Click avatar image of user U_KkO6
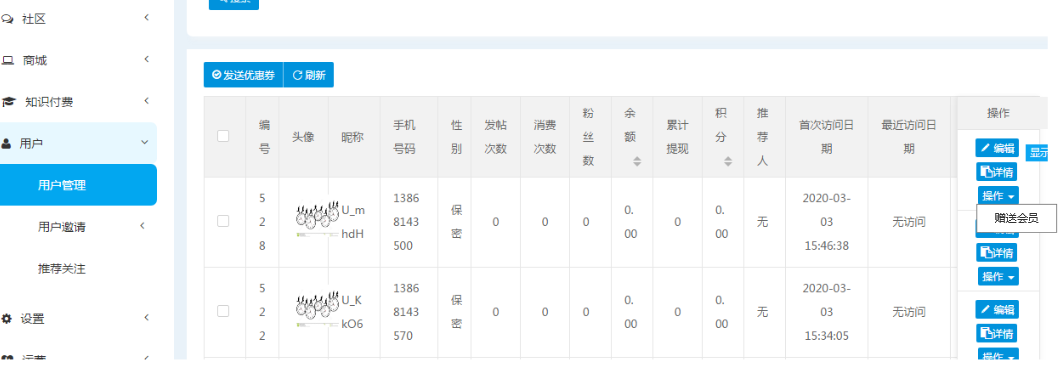1061x391 pixels. coord(317,308)
